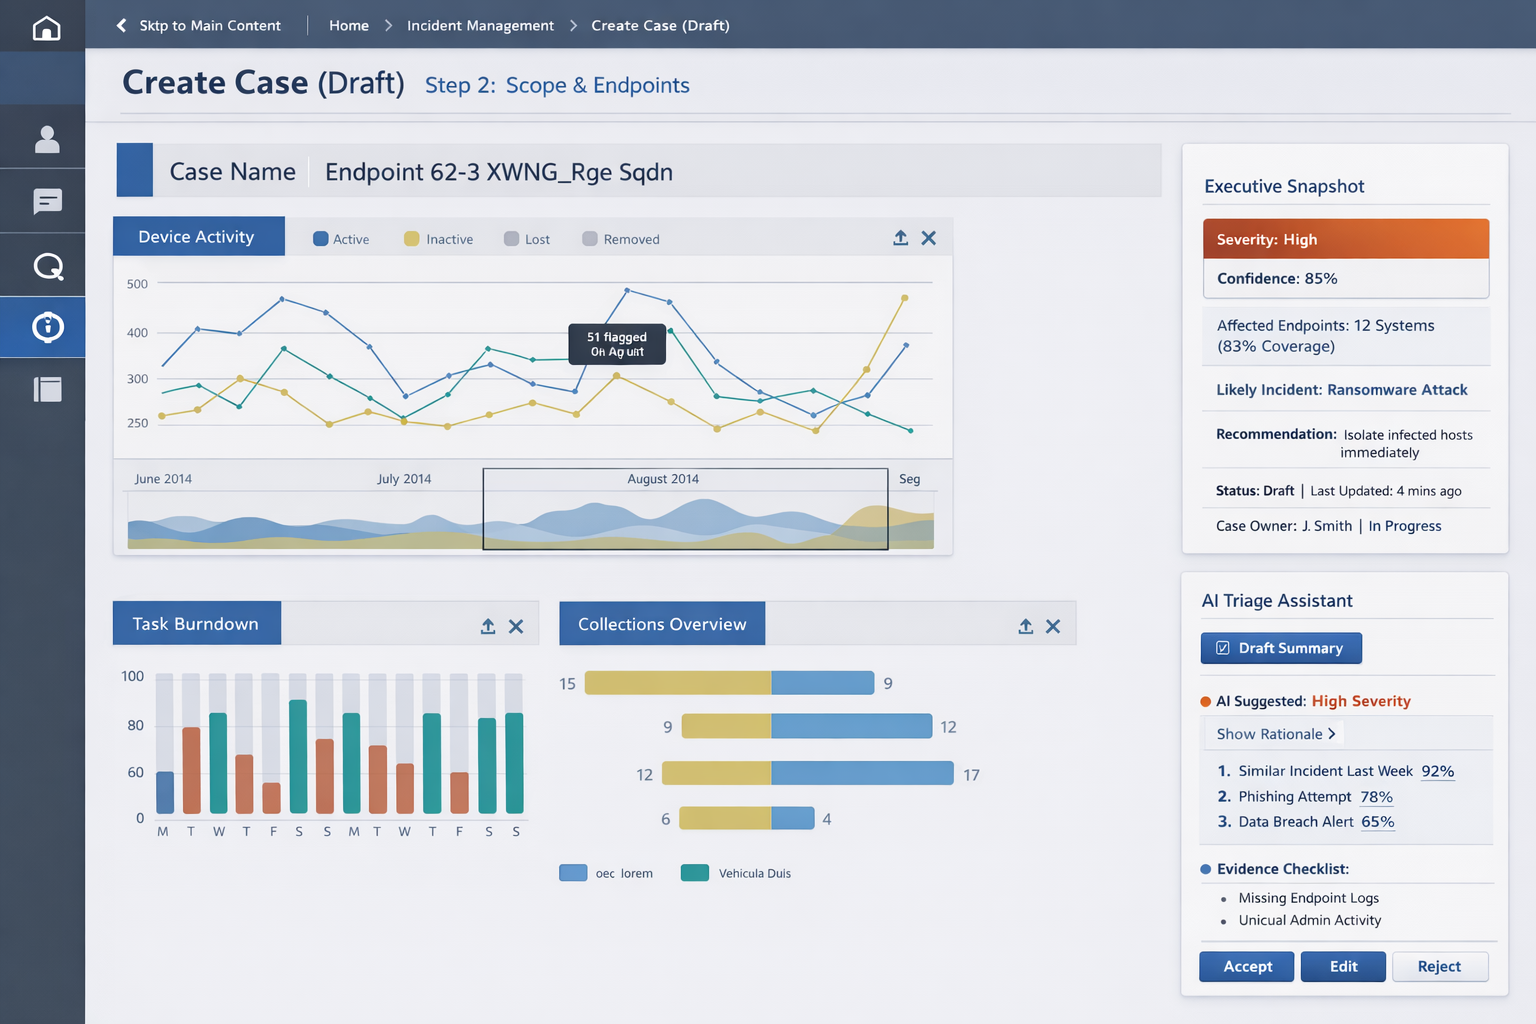Export the Device Activity chart
This screenshot has width=1536, height=1024.
point(900,238)
